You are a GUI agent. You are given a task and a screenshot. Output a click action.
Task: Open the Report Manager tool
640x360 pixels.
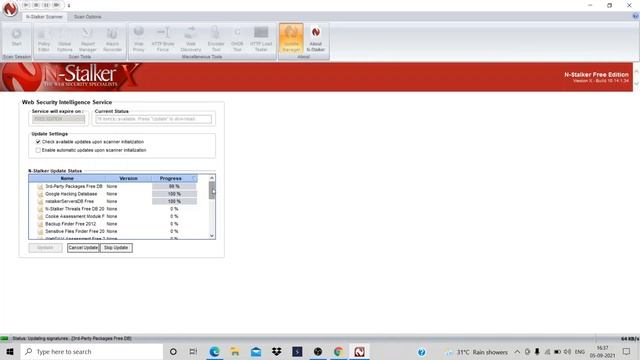click(x=87, y=40)
